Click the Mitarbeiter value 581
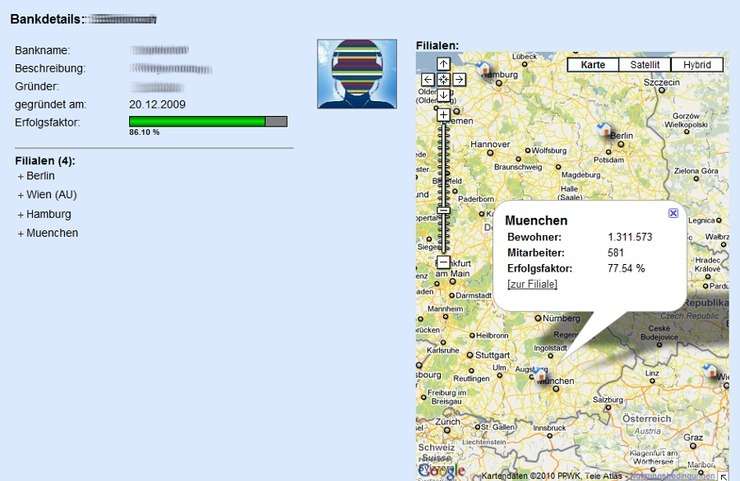Viewport: 740px width, 481px height. 615,253
